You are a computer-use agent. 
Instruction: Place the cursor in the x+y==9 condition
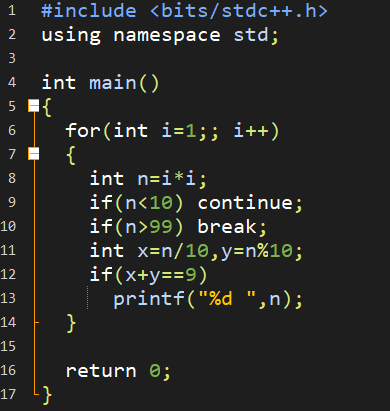click(x=161, y=275)
